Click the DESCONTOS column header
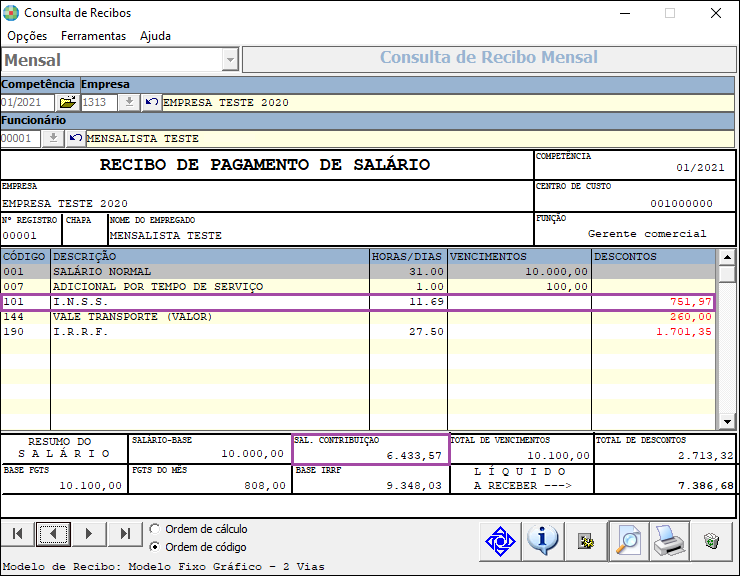Screen dimensions: 740x576 (x=654, y=256)
